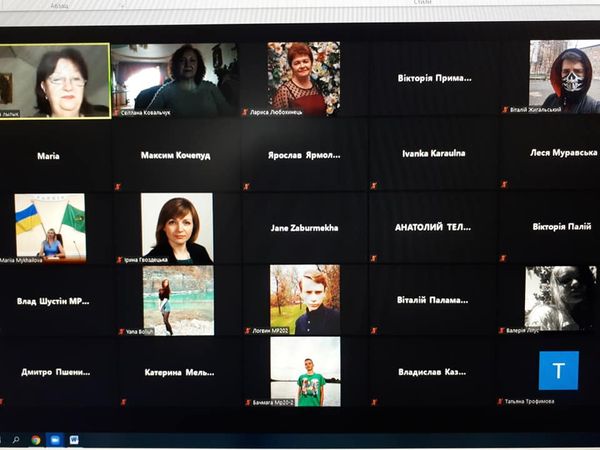Click muted mic icon beside Лариса Любохинець
Image resolution: width=600 pixels, height=450 pixels.
(245, 112)
